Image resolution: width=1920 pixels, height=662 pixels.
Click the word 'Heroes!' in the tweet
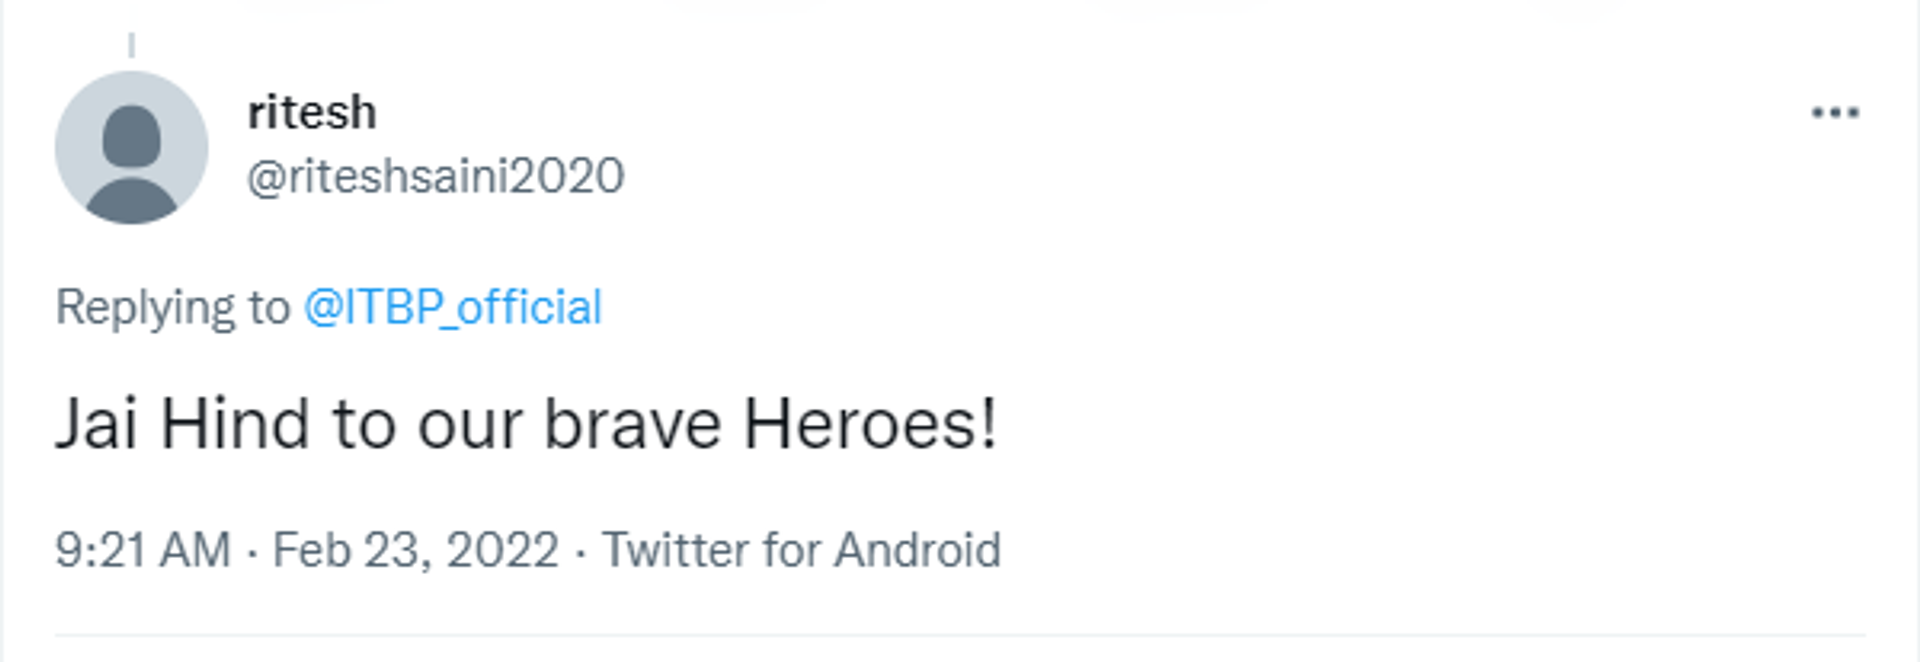[x=870, y=424]
